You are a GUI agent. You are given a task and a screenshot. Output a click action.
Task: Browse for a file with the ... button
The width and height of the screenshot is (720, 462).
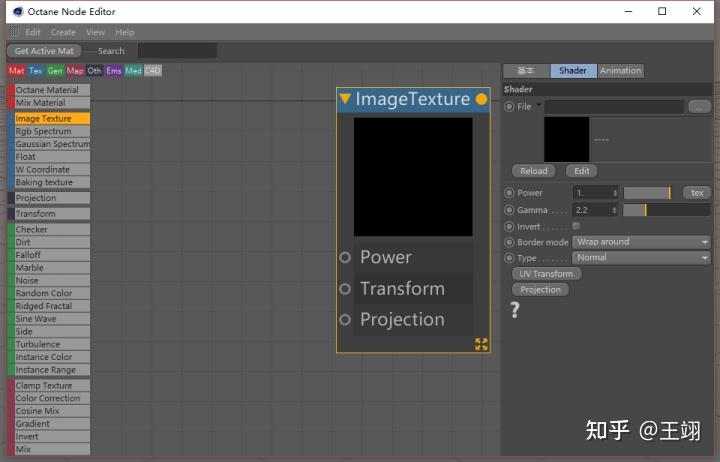699,106
